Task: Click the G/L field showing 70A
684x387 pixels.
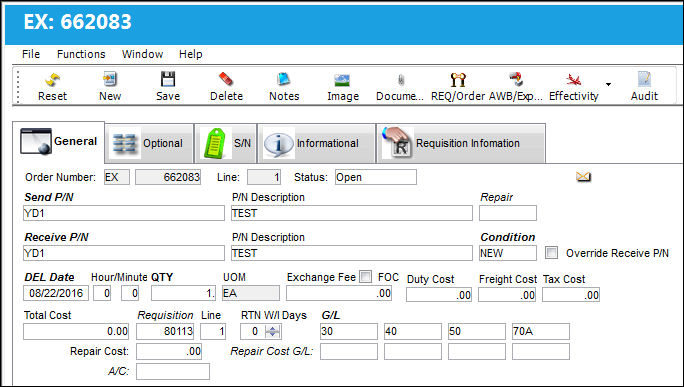Action: click(541, 332)
